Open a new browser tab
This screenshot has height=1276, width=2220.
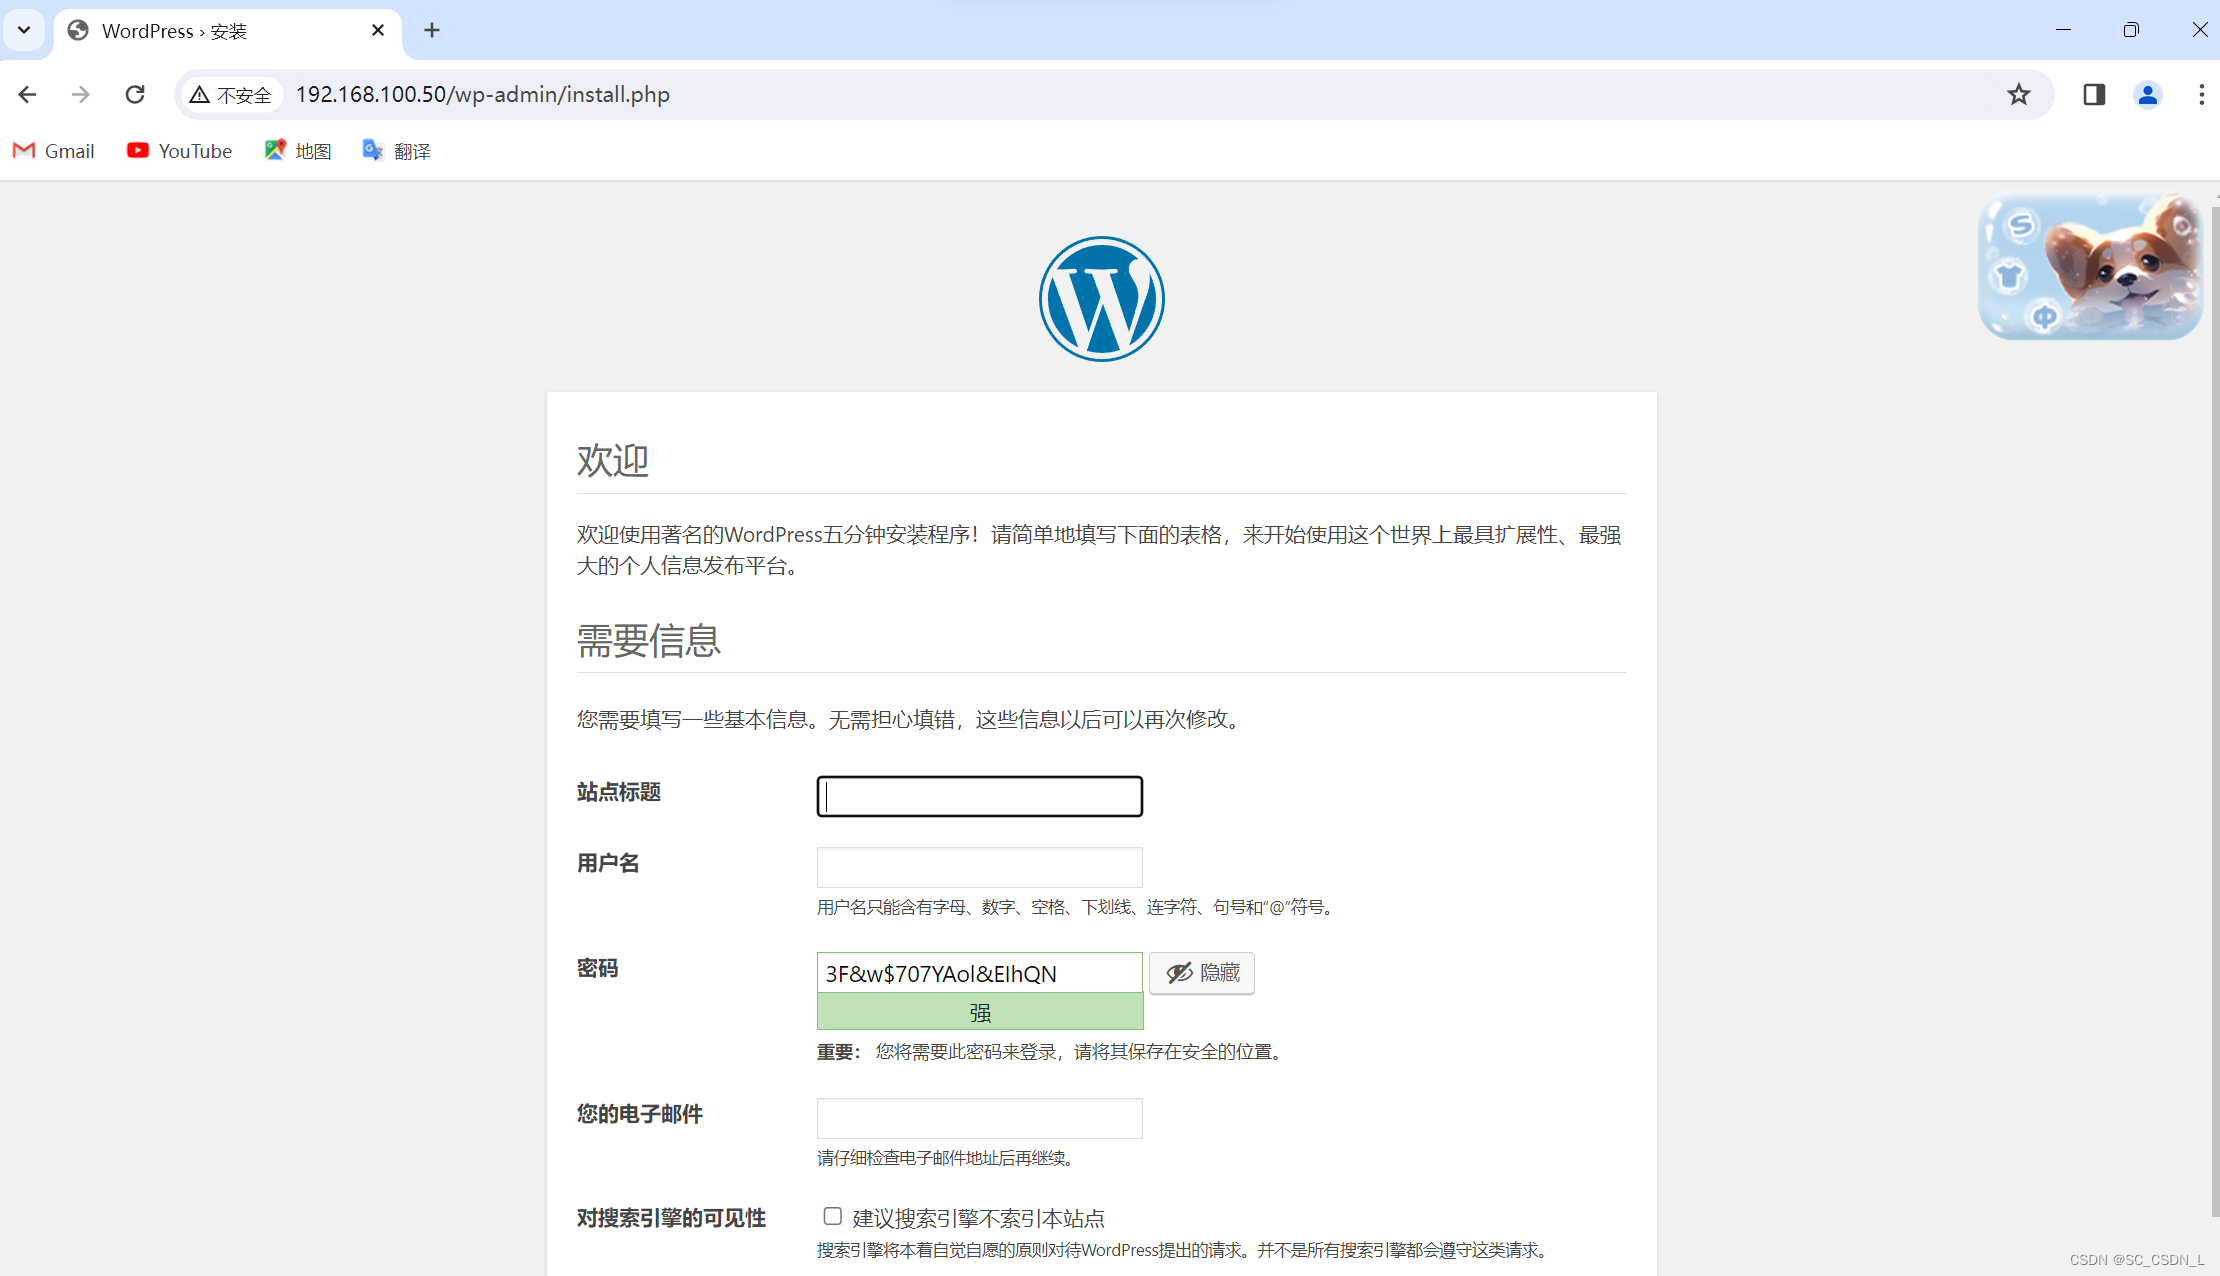[431, 30]
